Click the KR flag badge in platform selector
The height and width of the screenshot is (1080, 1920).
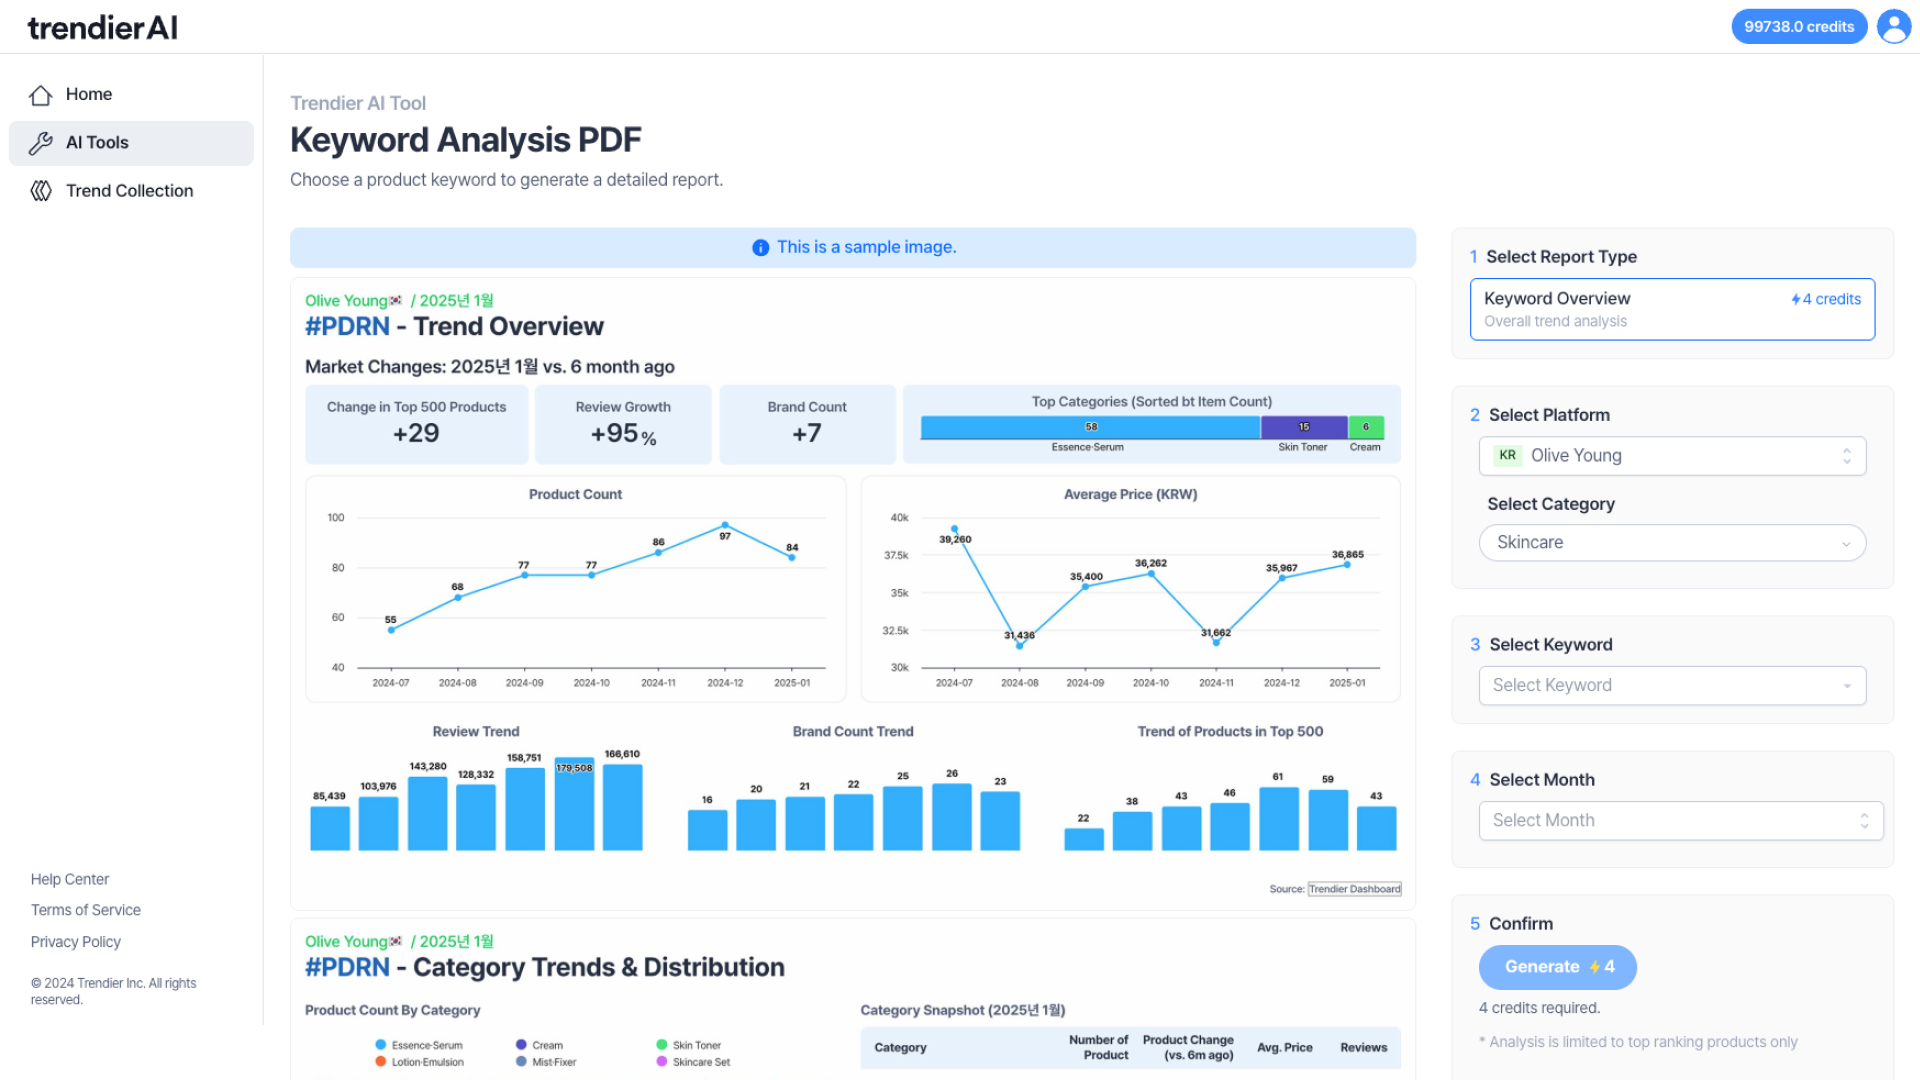[1507, 456]
